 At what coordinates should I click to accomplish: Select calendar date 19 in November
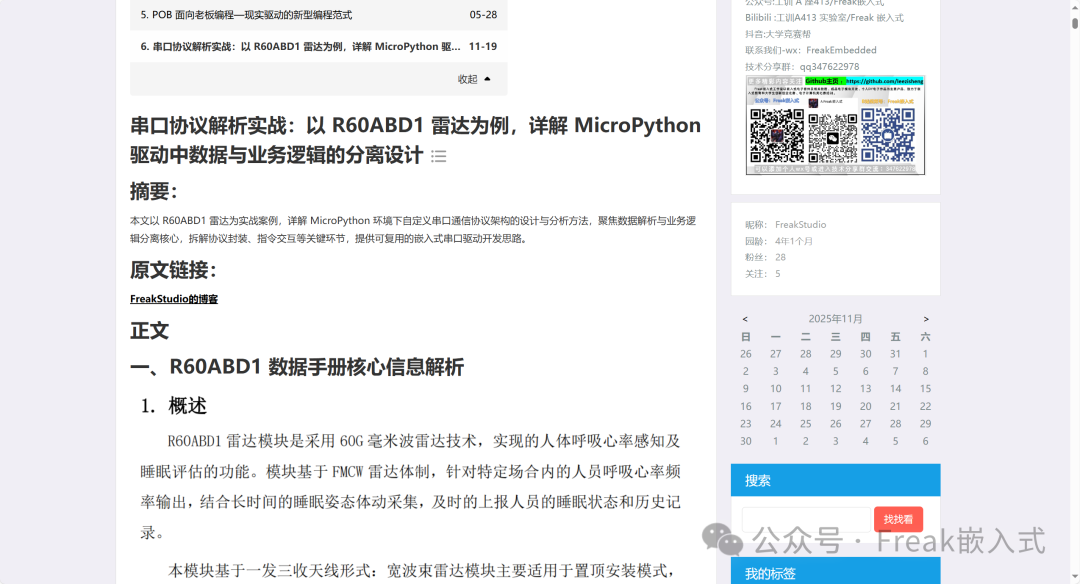point(835,406)
